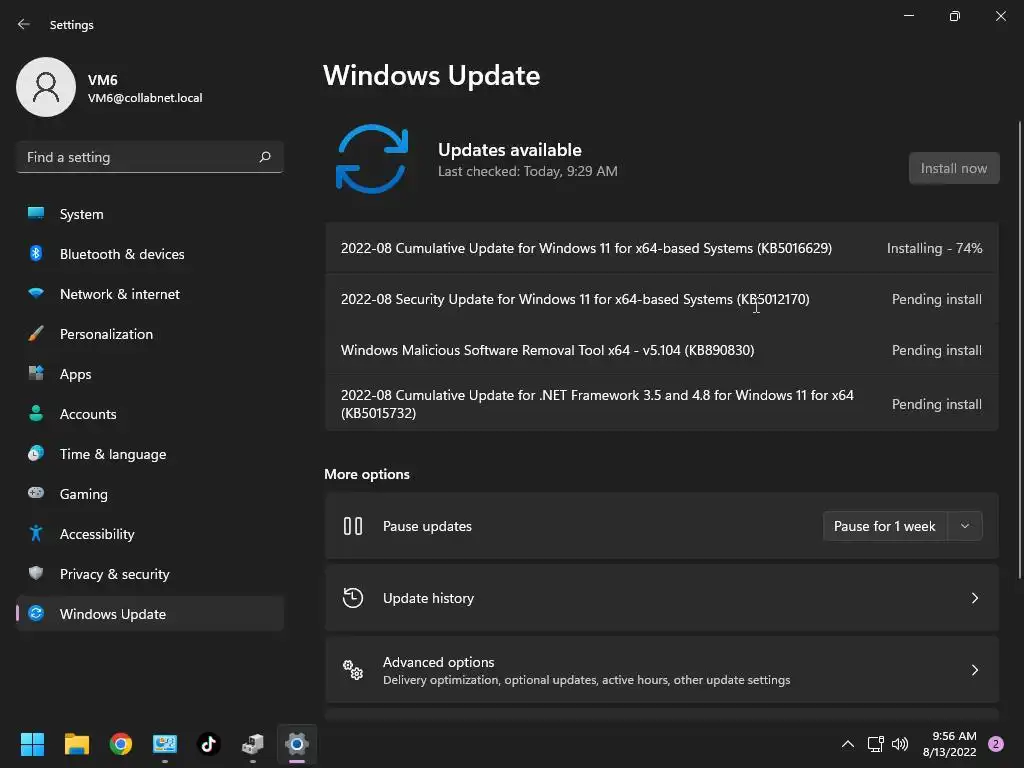Select Windows Update in sidebar
This screenshot has height=768, width=1024.
tap(150, 614)
